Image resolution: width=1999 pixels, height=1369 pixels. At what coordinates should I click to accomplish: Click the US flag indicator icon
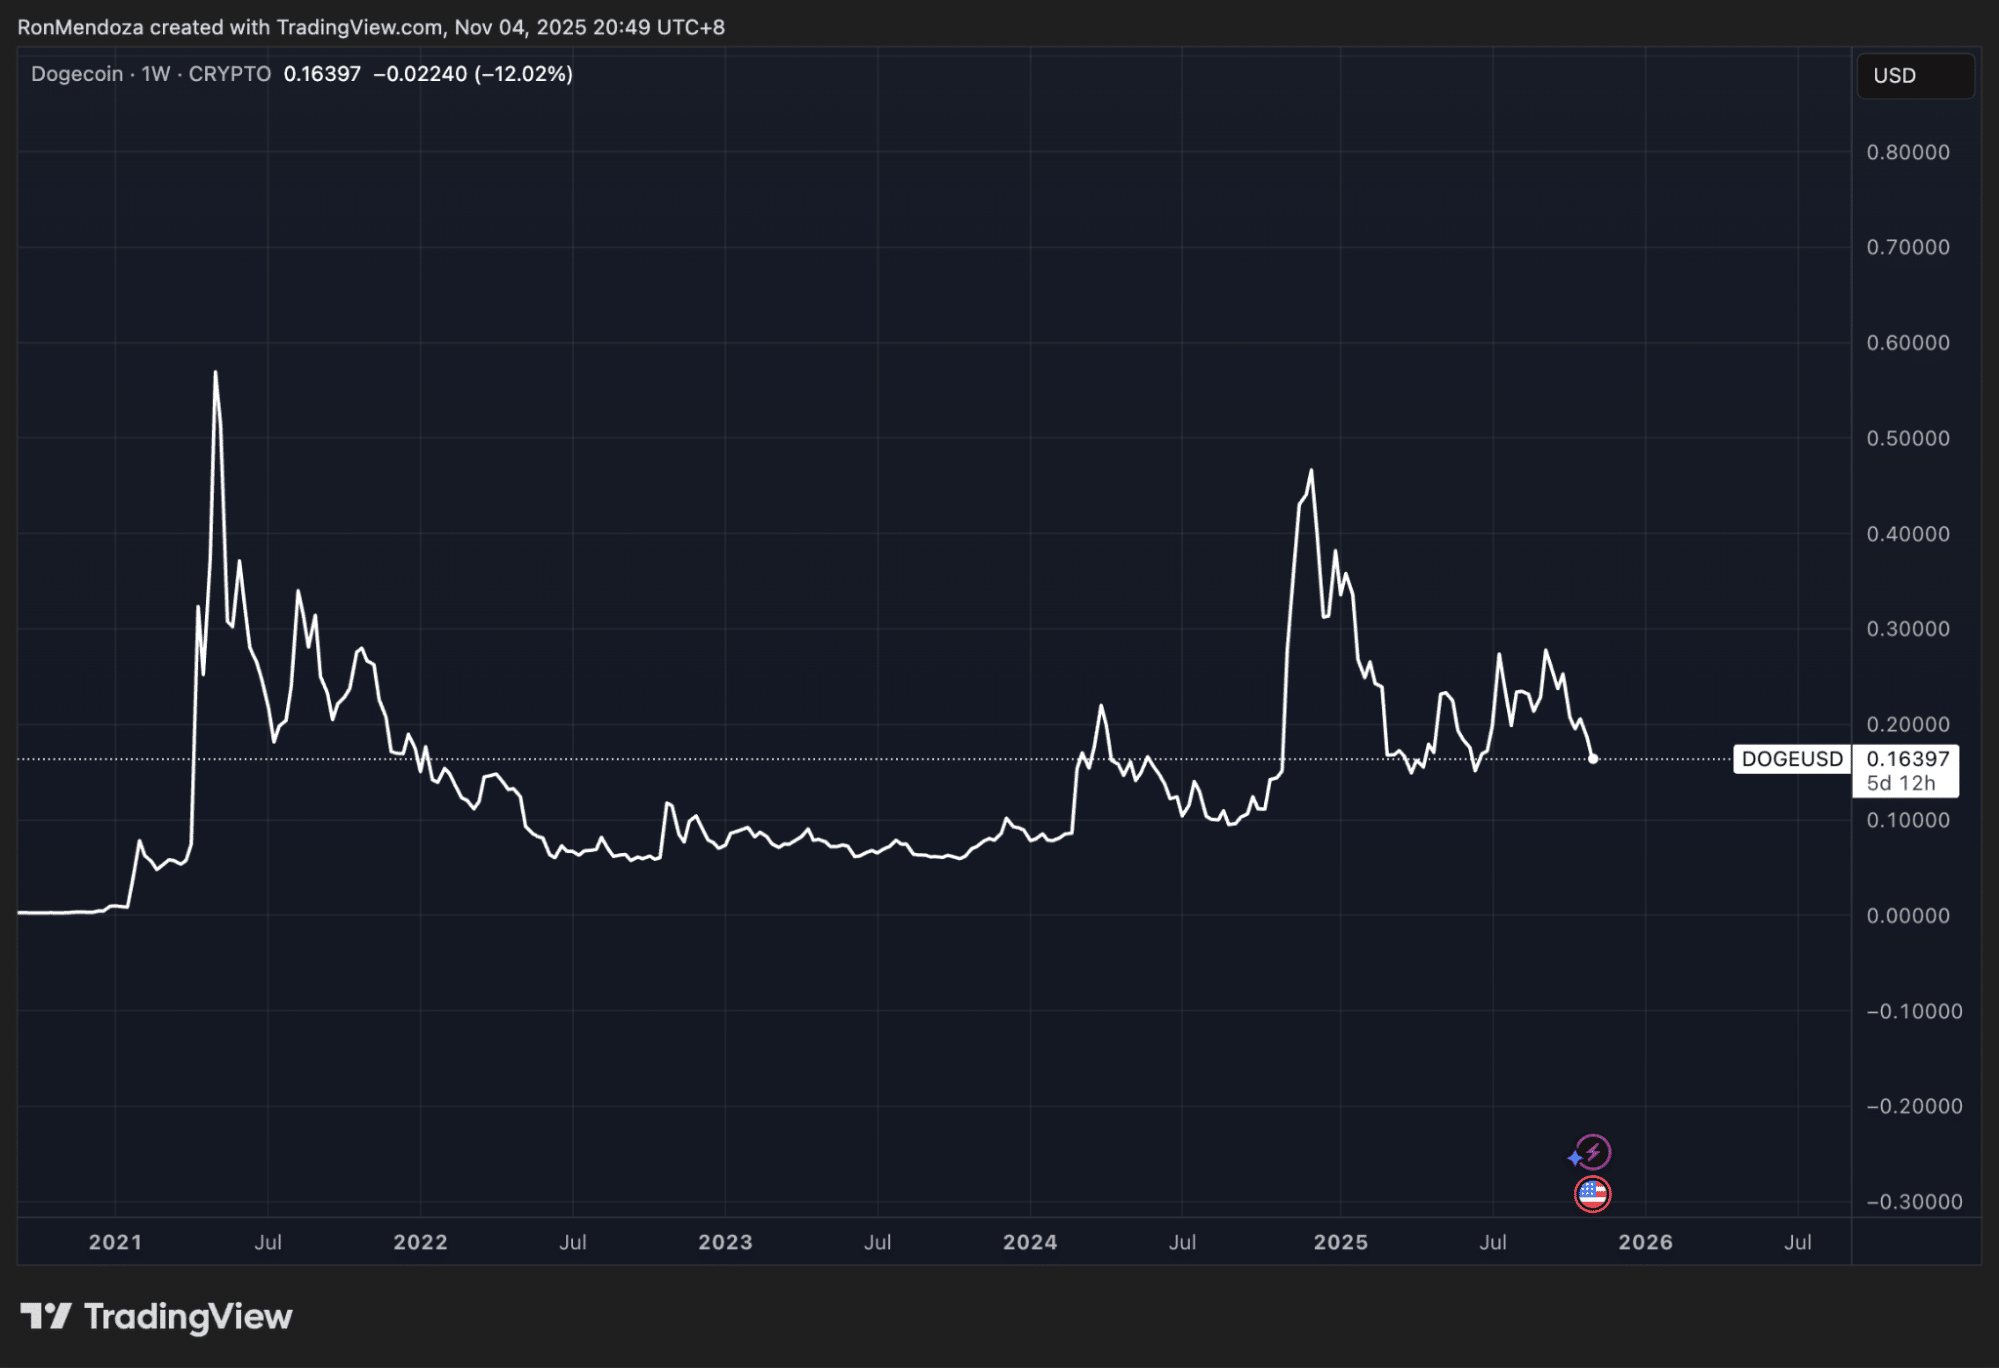click(x=1592, y=1194)
